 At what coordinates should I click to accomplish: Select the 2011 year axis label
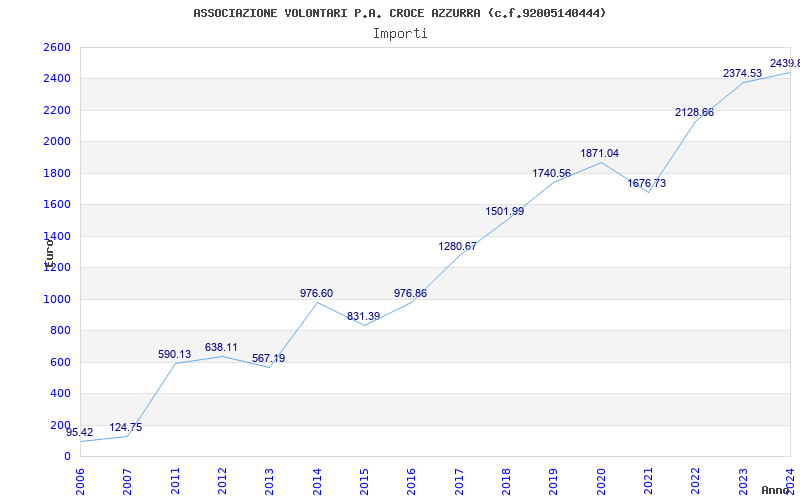(x=175, y=478)
